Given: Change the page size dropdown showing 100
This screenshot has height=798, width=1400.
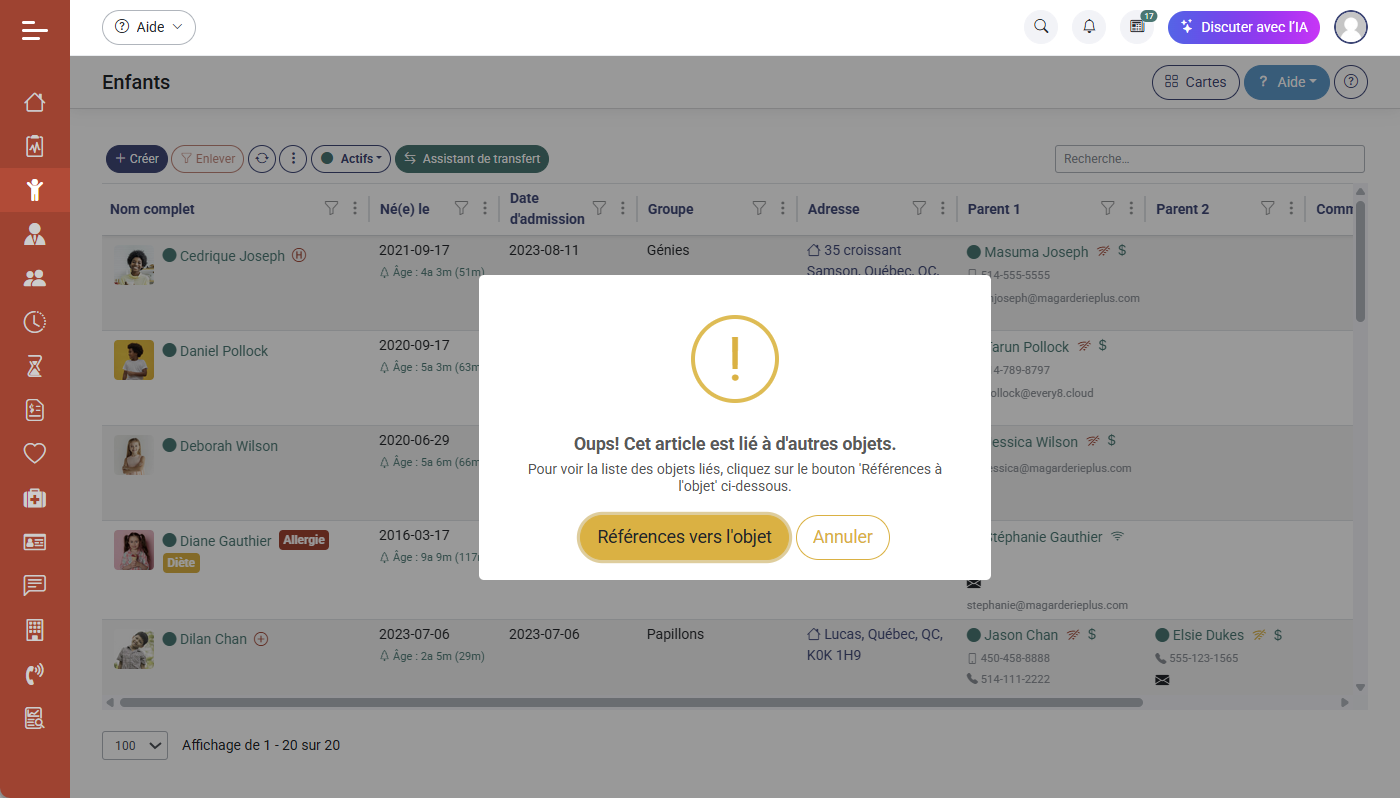Looking at the screenshot, I should point(135,745).
